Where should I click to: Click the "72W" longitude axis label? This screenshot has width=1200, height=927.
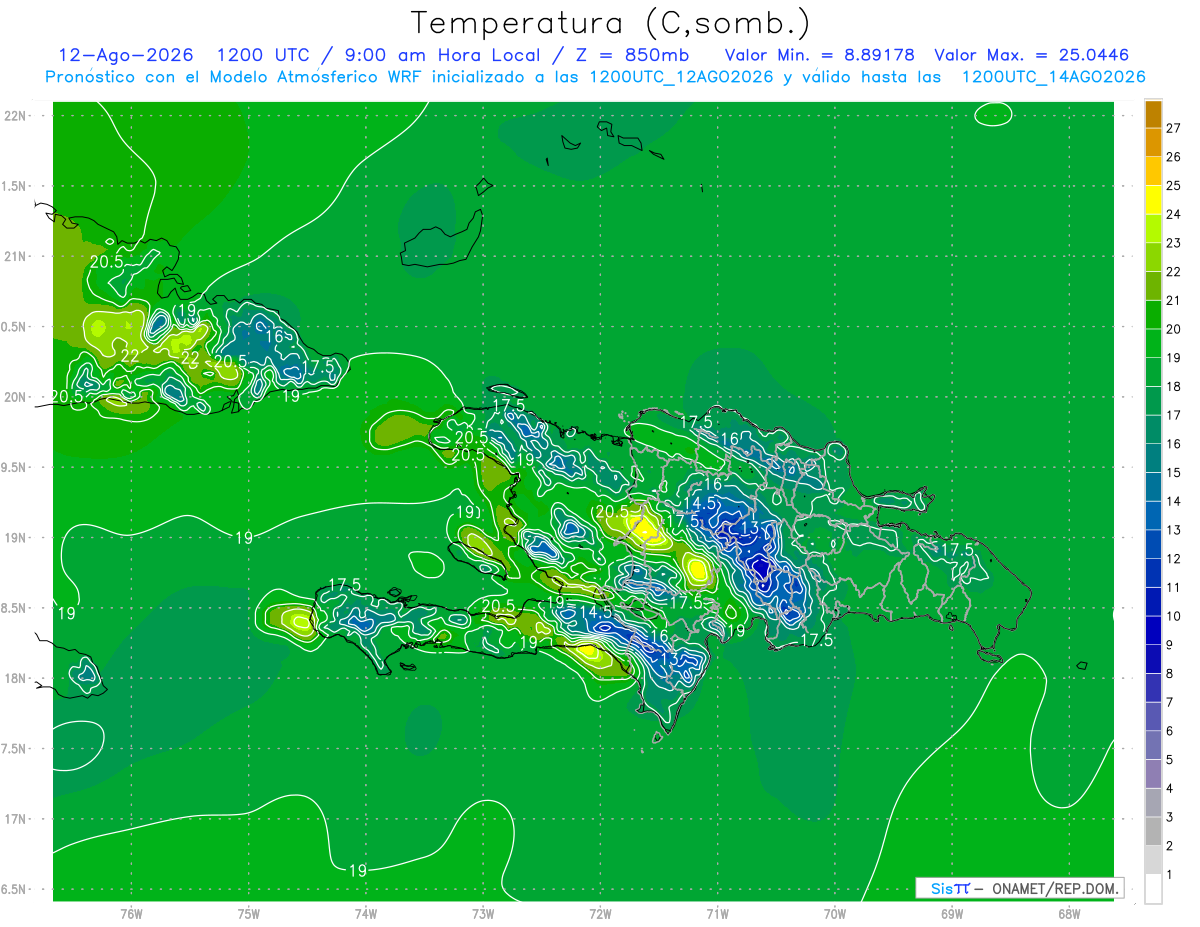600,914
